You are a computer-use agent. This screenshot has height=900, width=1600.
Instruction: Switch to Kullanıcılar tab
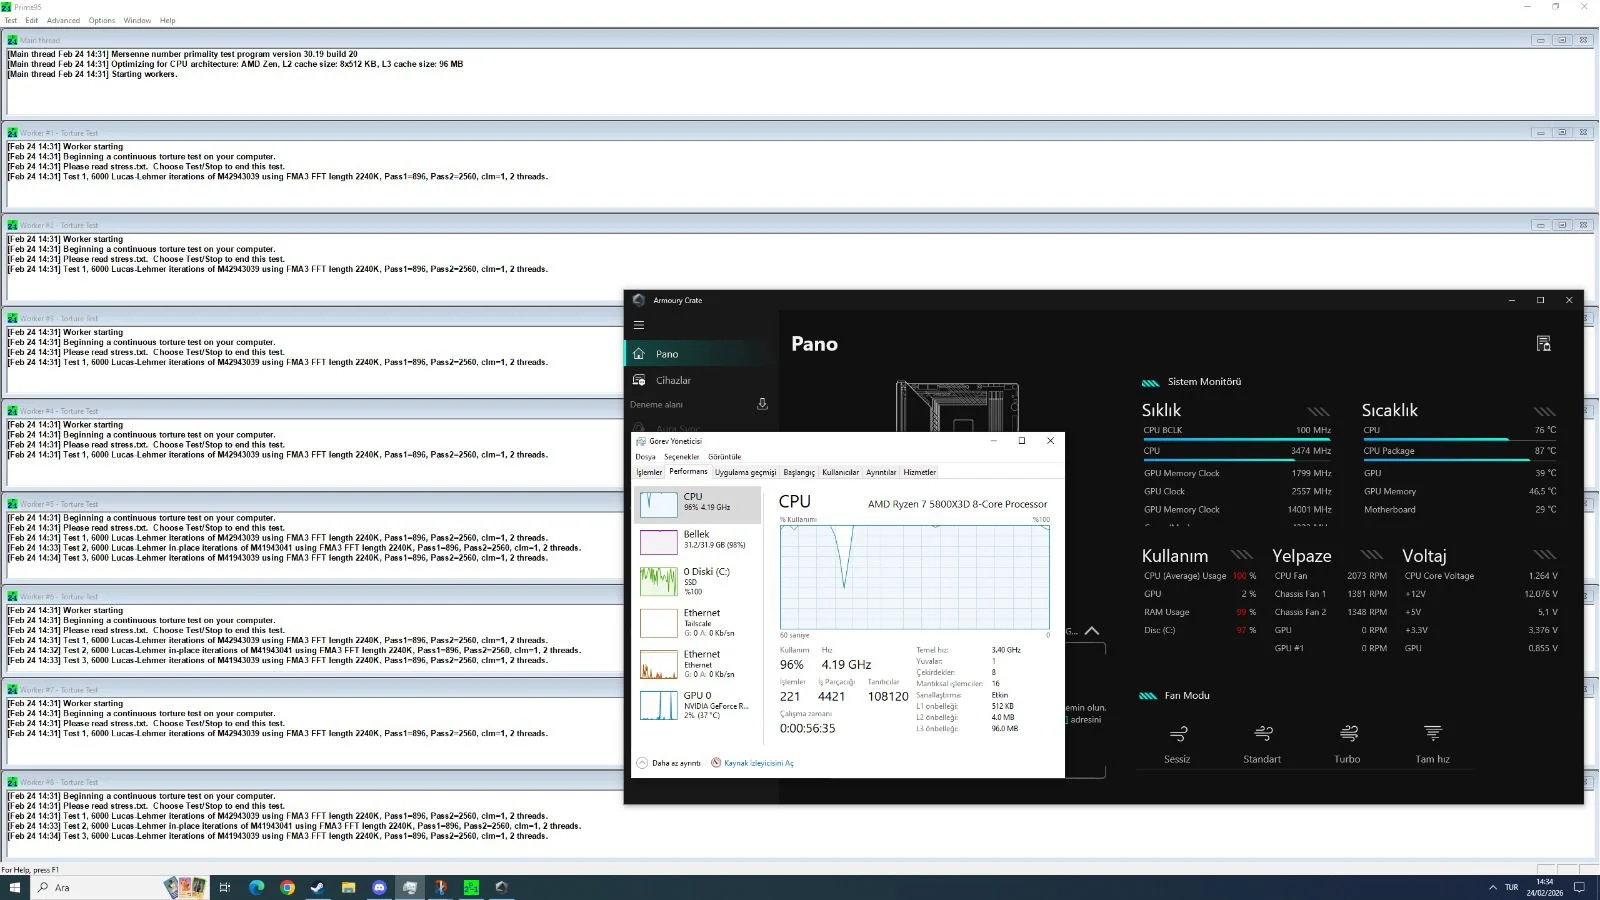point(840,472)
